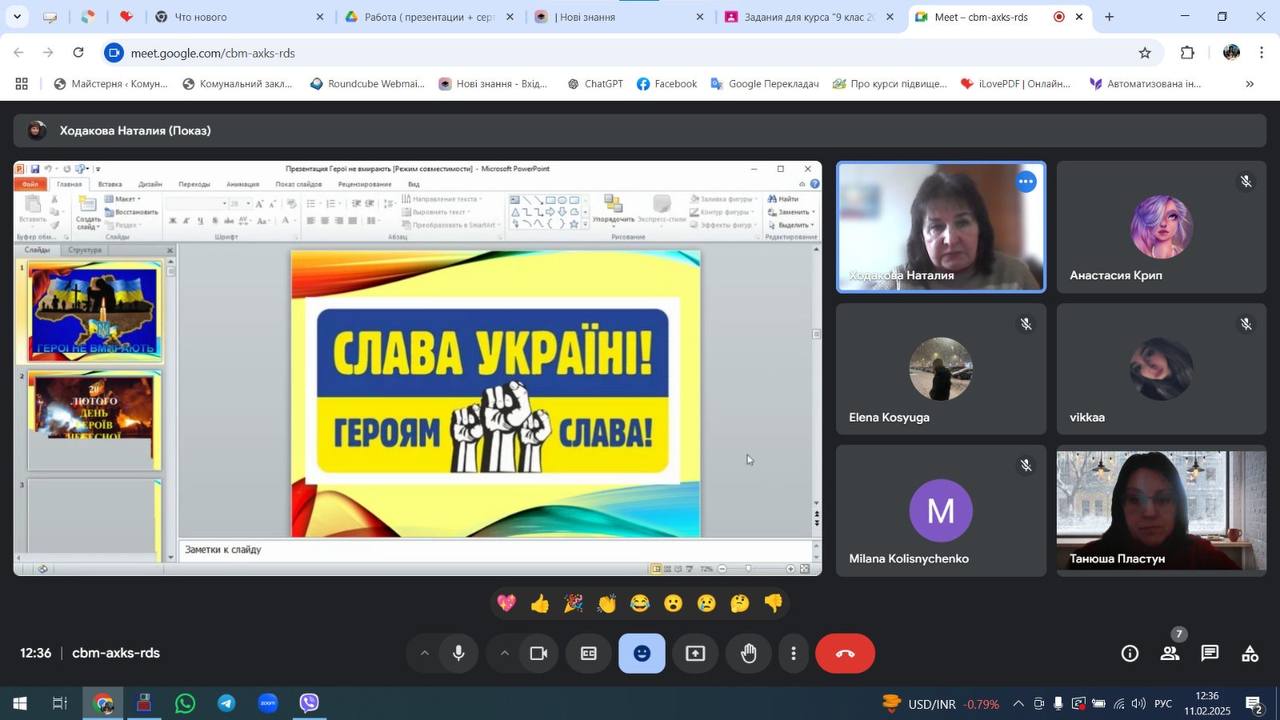Expand audio settings arrow beside microphone
The height and width of the screenshot is (720, 1280).
(x=424, y=653)
